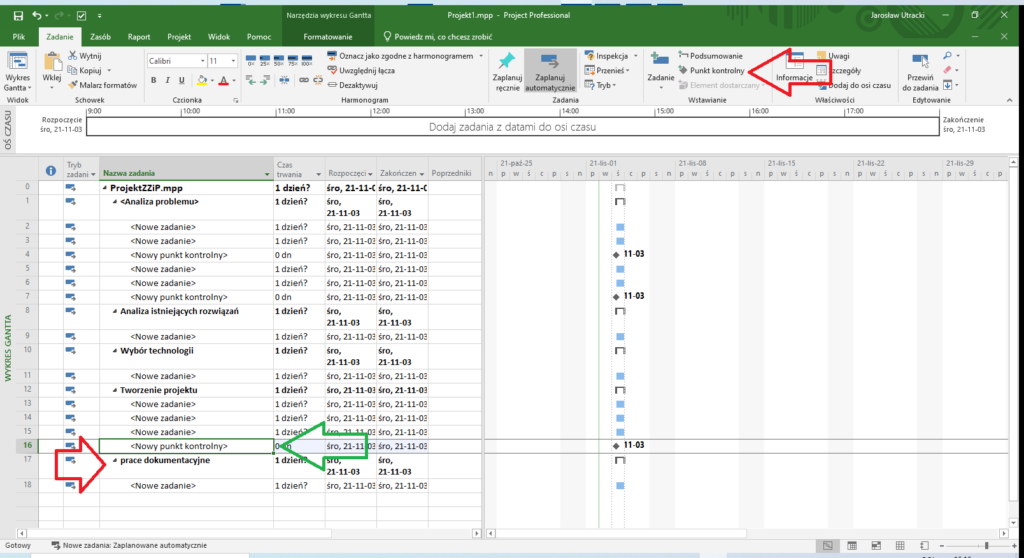Select the Malarz formatów format painter
1024x558 pixels.
point(101,86)
